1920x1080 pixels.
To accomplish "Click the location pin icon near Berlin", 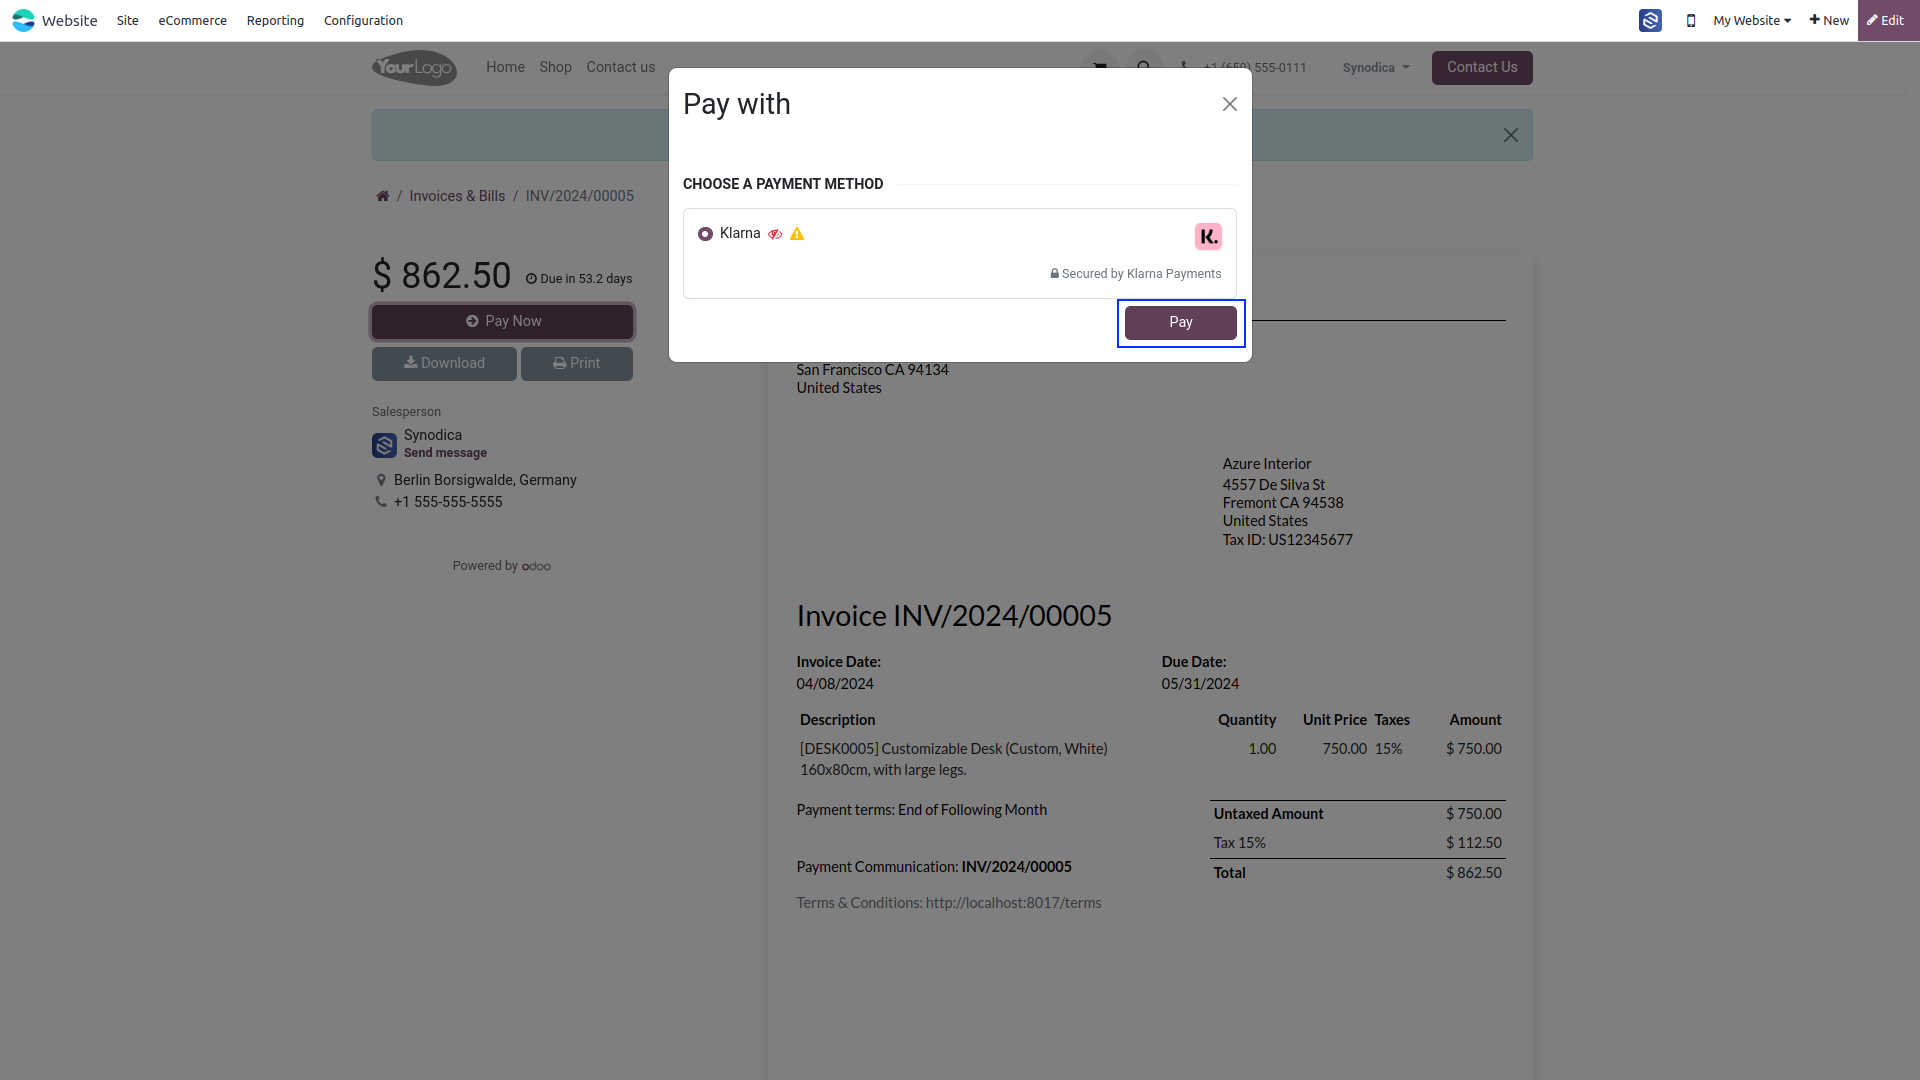I will pos(381,480).
